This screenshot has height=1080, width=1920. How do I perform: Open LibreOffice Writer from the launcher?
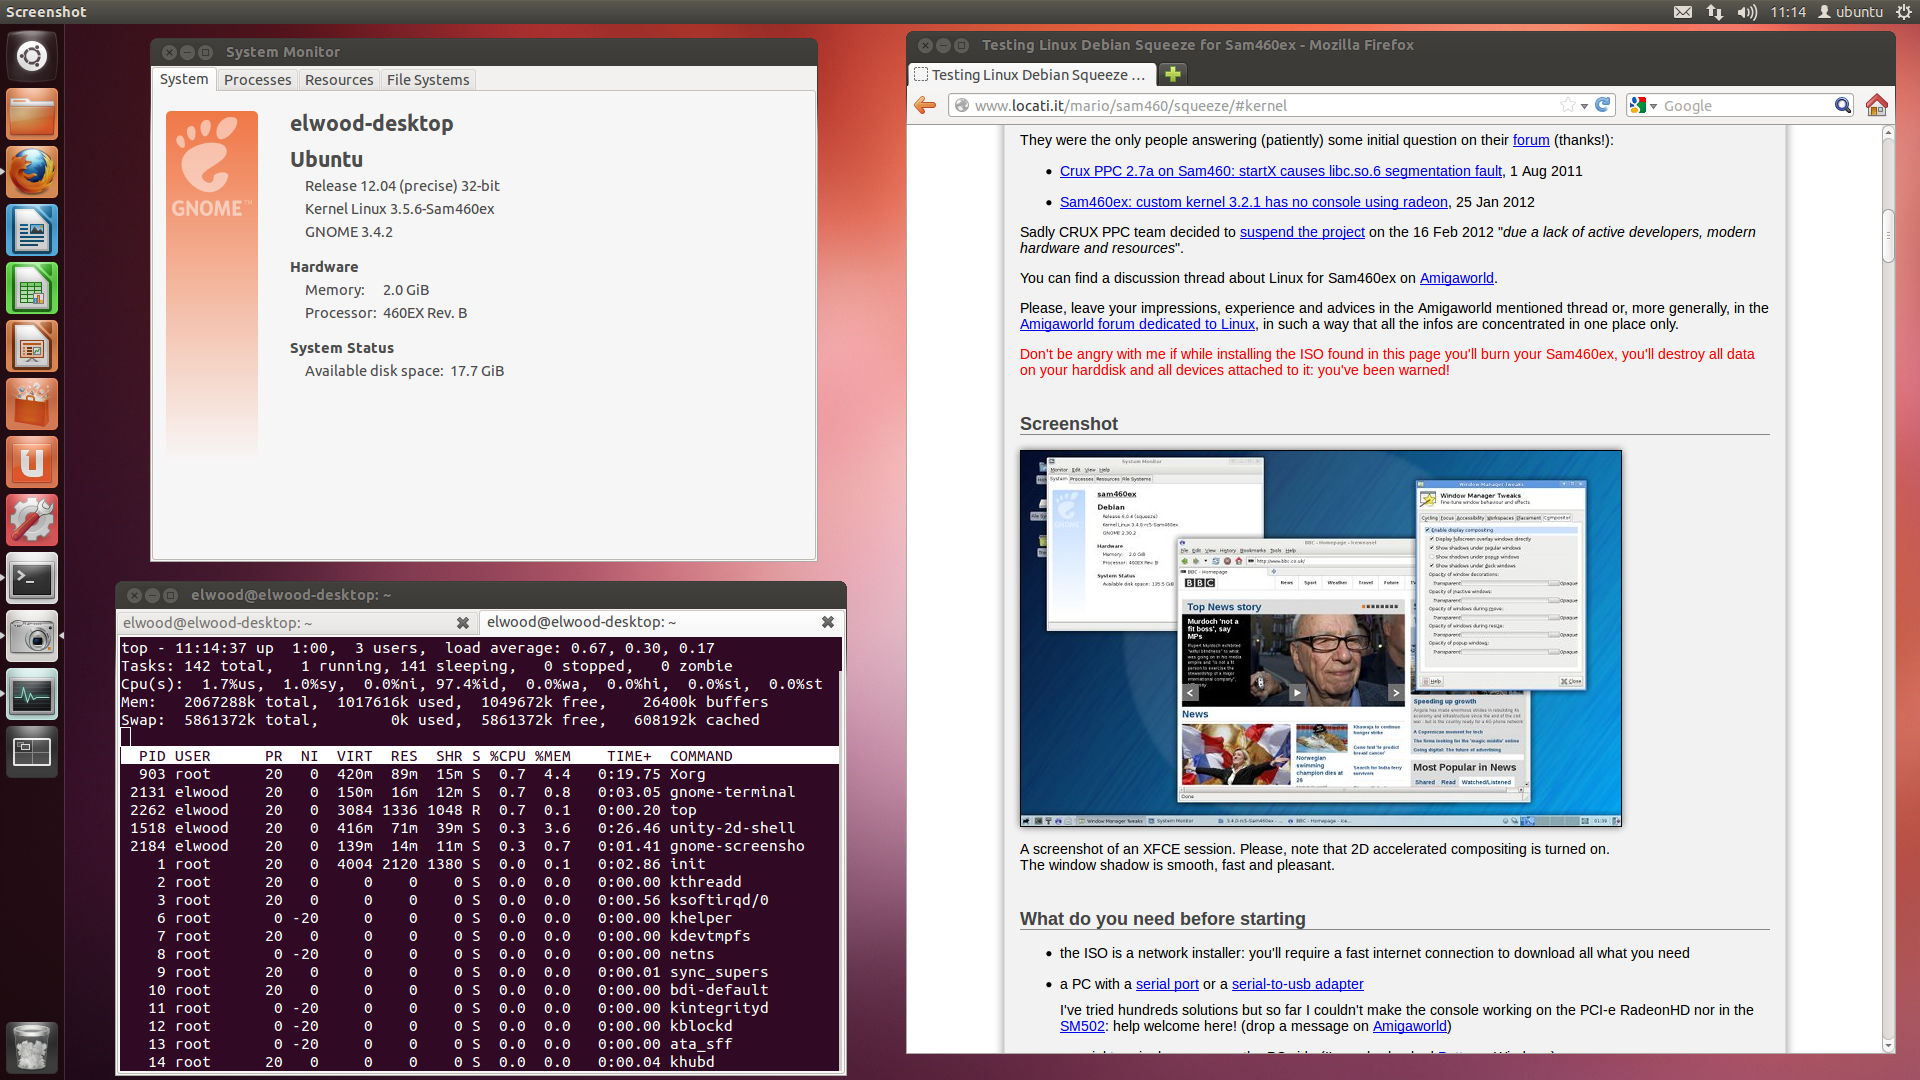tap(32, 230)
